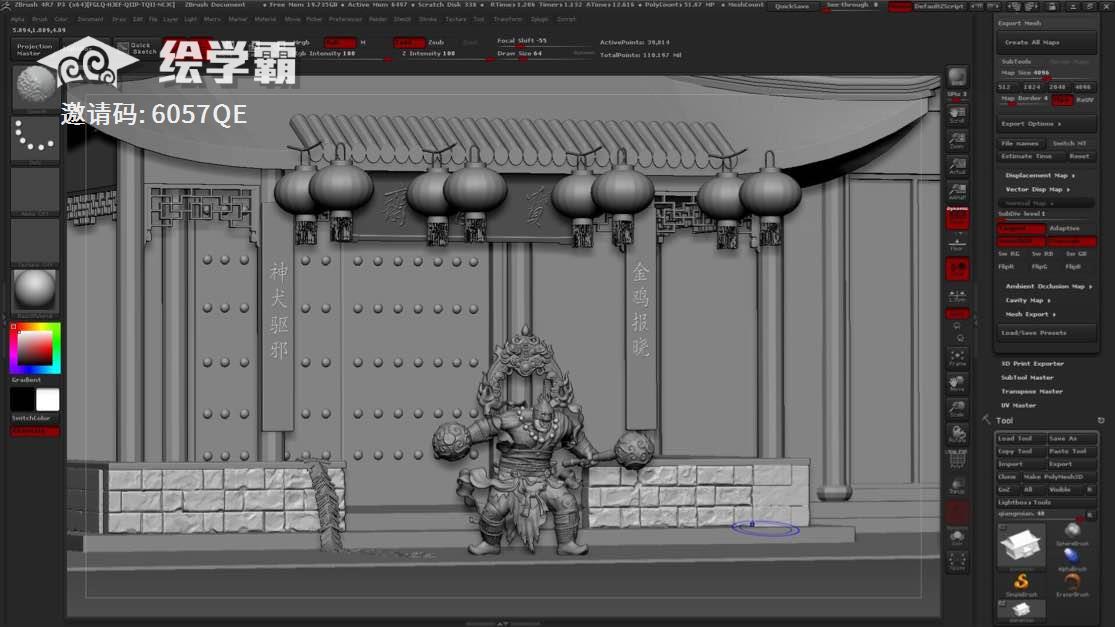Screen dimensions: 1115x627
Task: Select the Rotate view icon
Action: pyautogui.click(x=957, y=434)
